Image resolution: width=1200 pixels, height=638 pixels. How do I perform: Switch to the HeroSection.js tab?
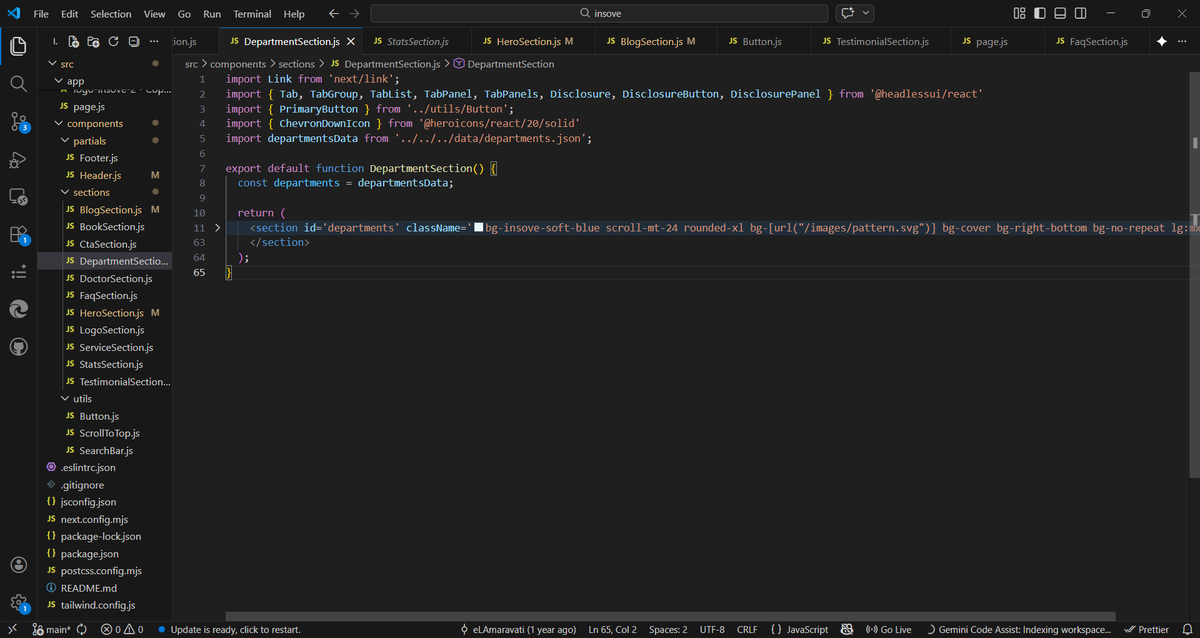click(x=528, y=42)
